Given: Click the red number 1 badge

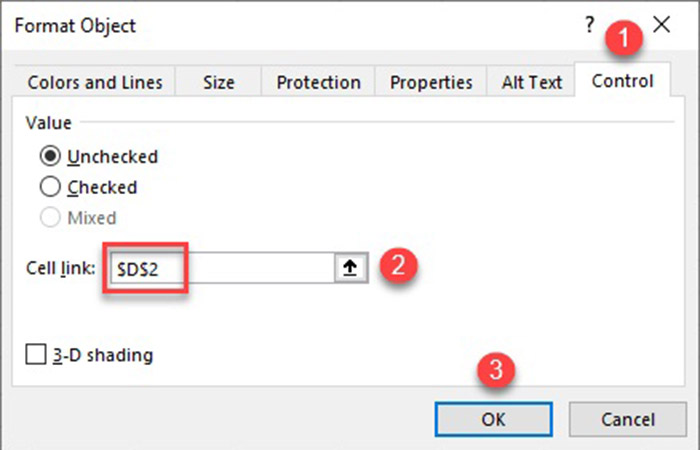Looking at the screenshot, I should click(x=626, y=40).
